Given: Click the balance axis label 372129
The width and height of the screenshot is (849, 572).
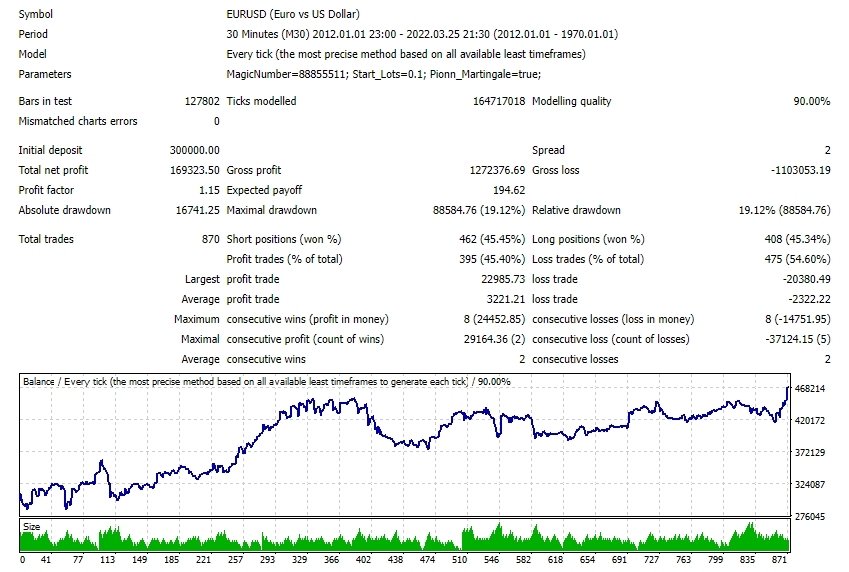Looking at the screenshot, I should [810, 453].
